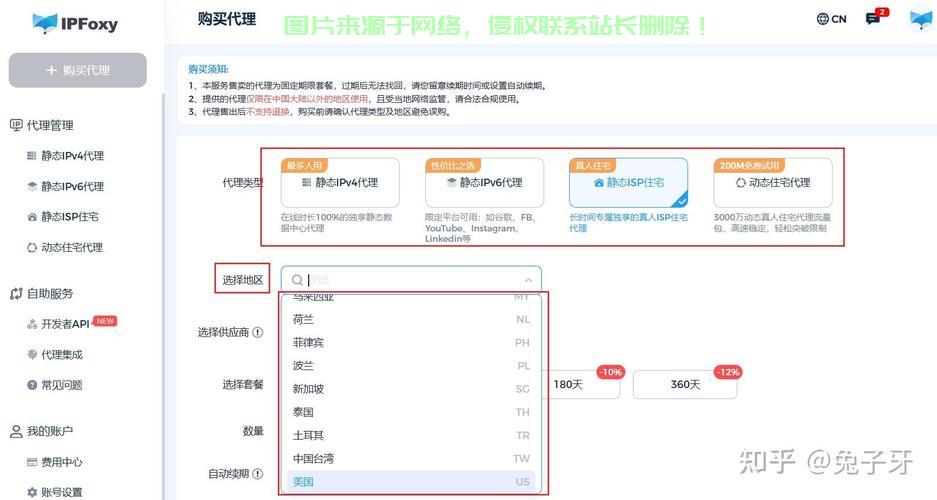Go to 费用中心 in the sidebar

point(62,463)
